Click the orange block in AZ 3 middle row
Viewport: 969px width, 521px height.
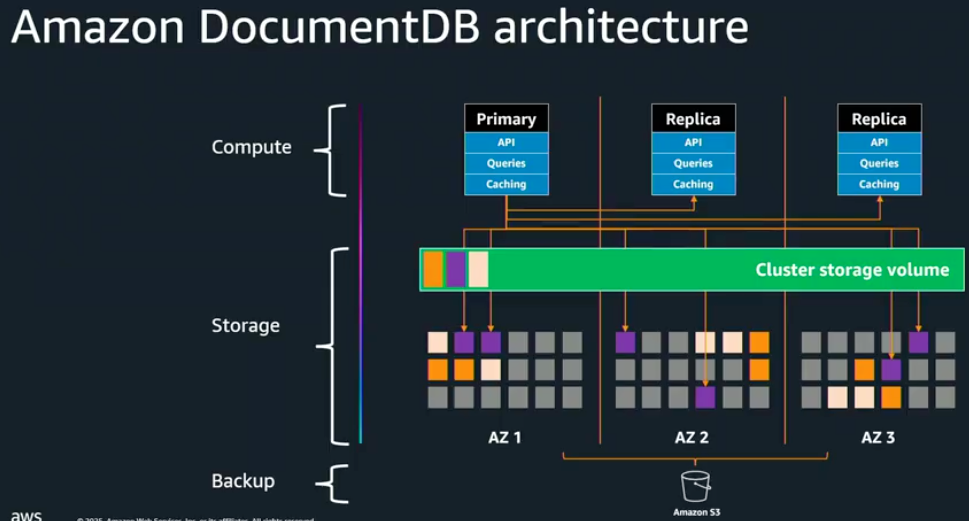point(865,370)
